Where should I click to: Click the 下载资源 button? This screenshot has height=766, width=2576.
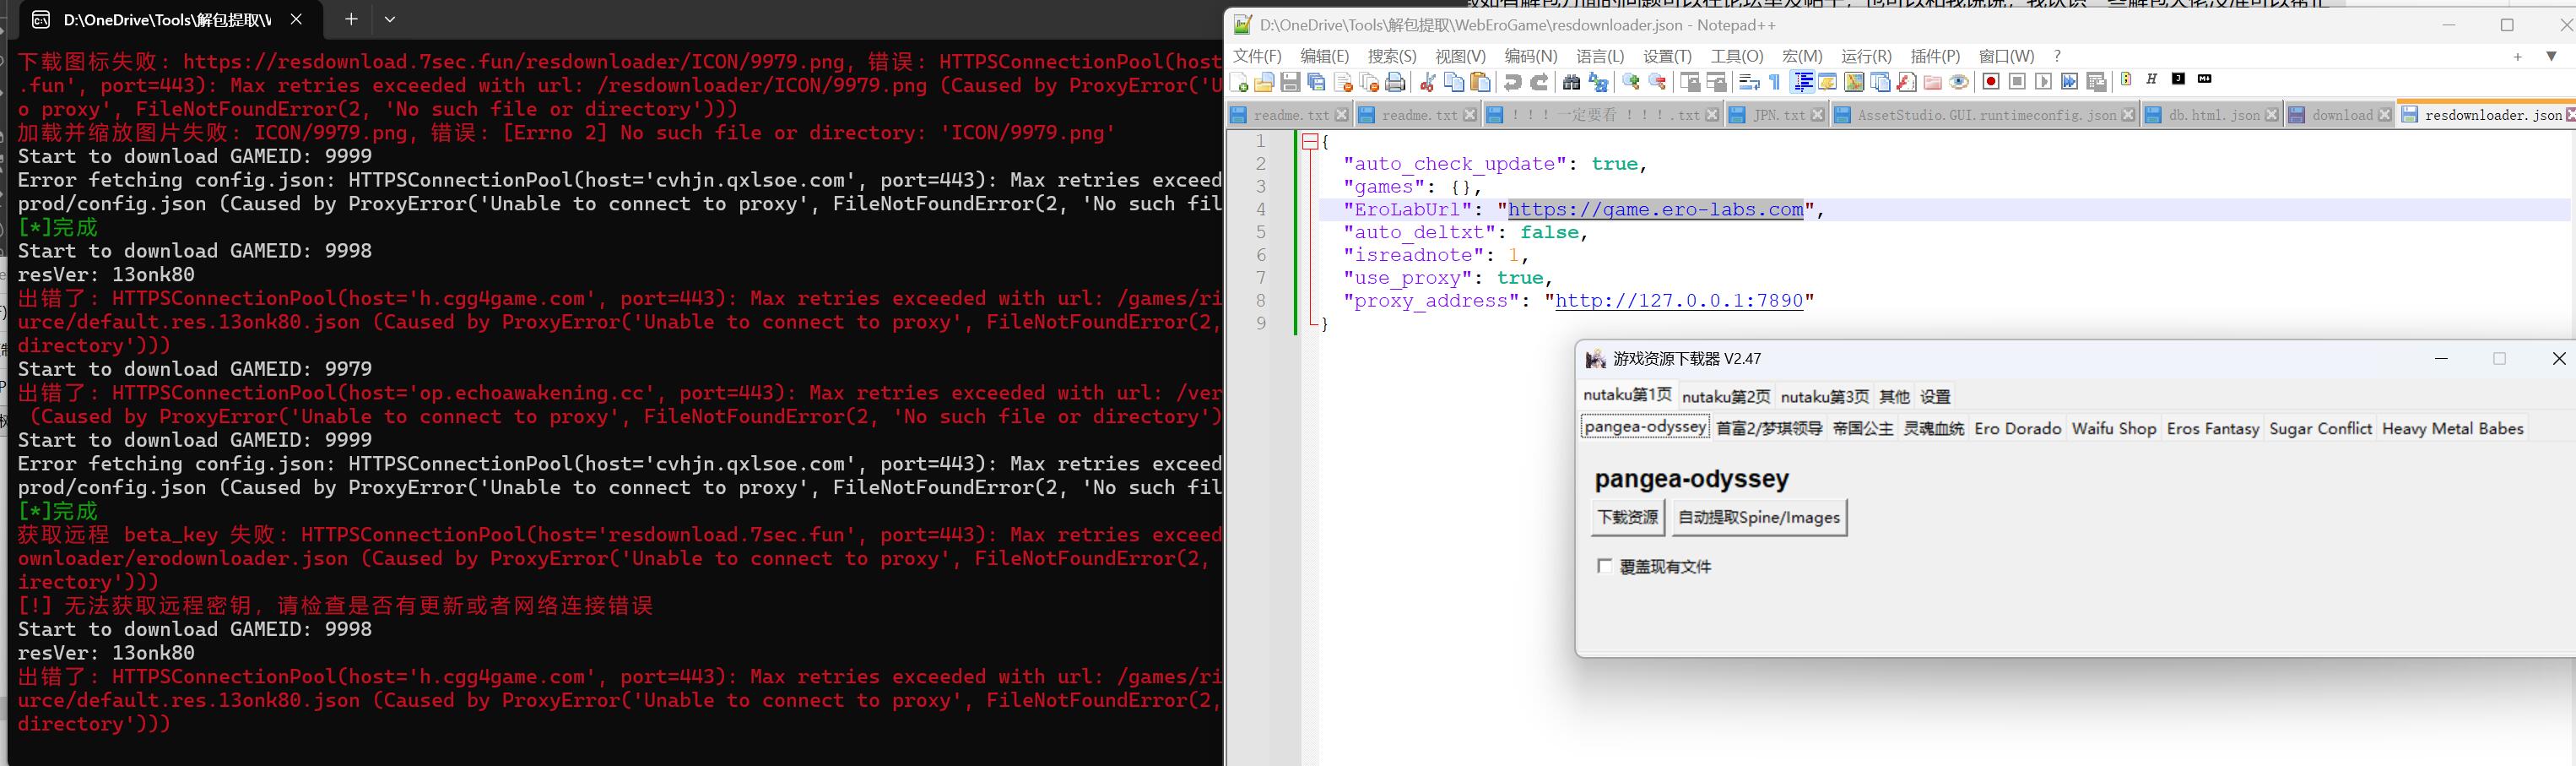(1628, 517)
